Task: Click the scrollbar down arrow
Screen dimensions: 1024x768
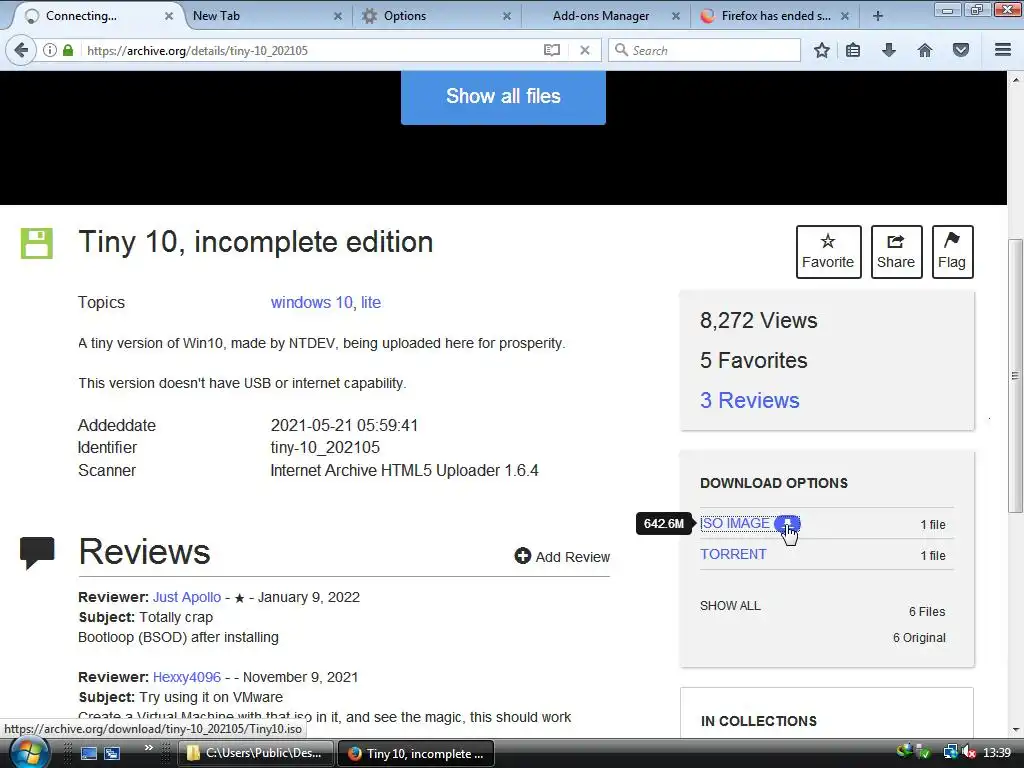Action: pyautogui.click(x=1015, y=730)
